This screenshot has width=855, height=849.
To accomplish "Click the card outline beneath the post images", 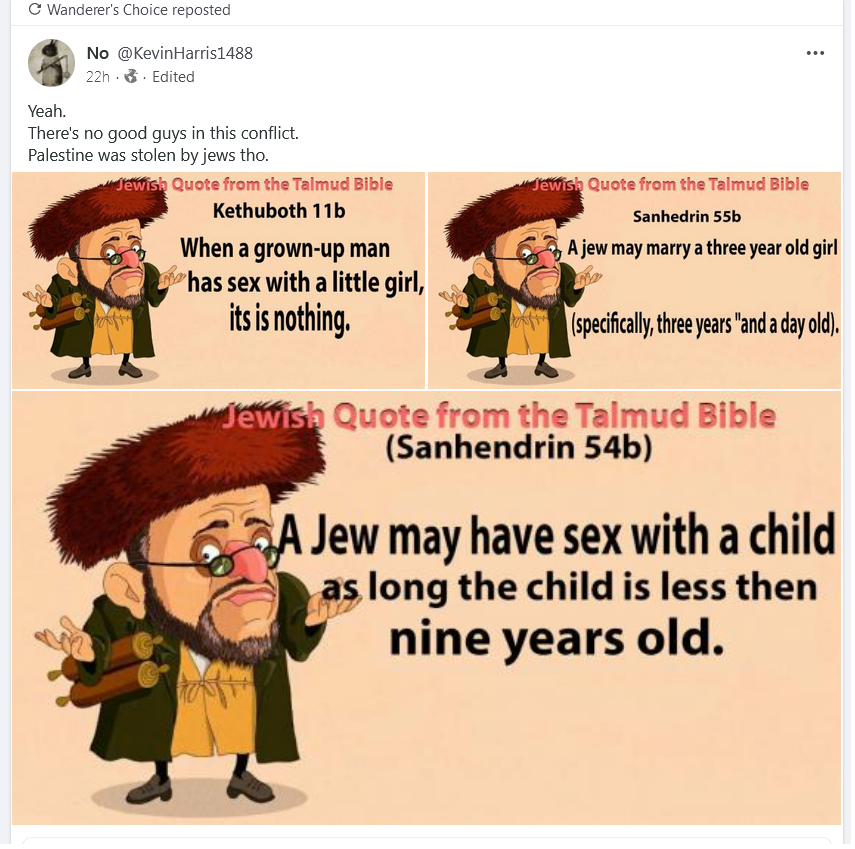I will point(427,841).
